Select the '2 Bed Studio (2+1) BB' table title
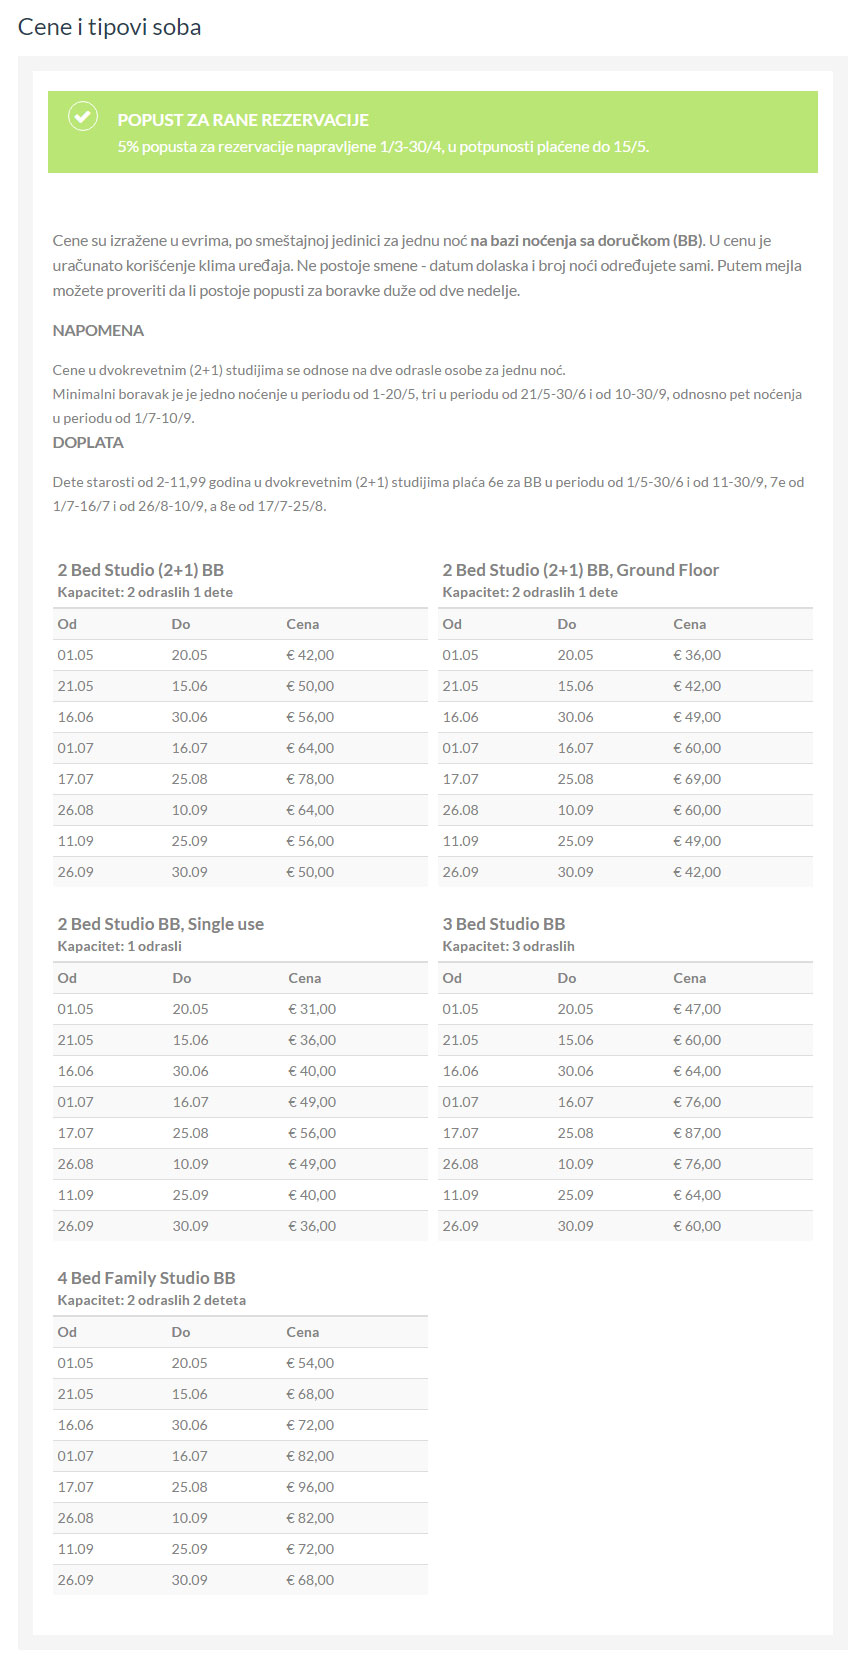 pyautogui.click(x=141, y=570)
